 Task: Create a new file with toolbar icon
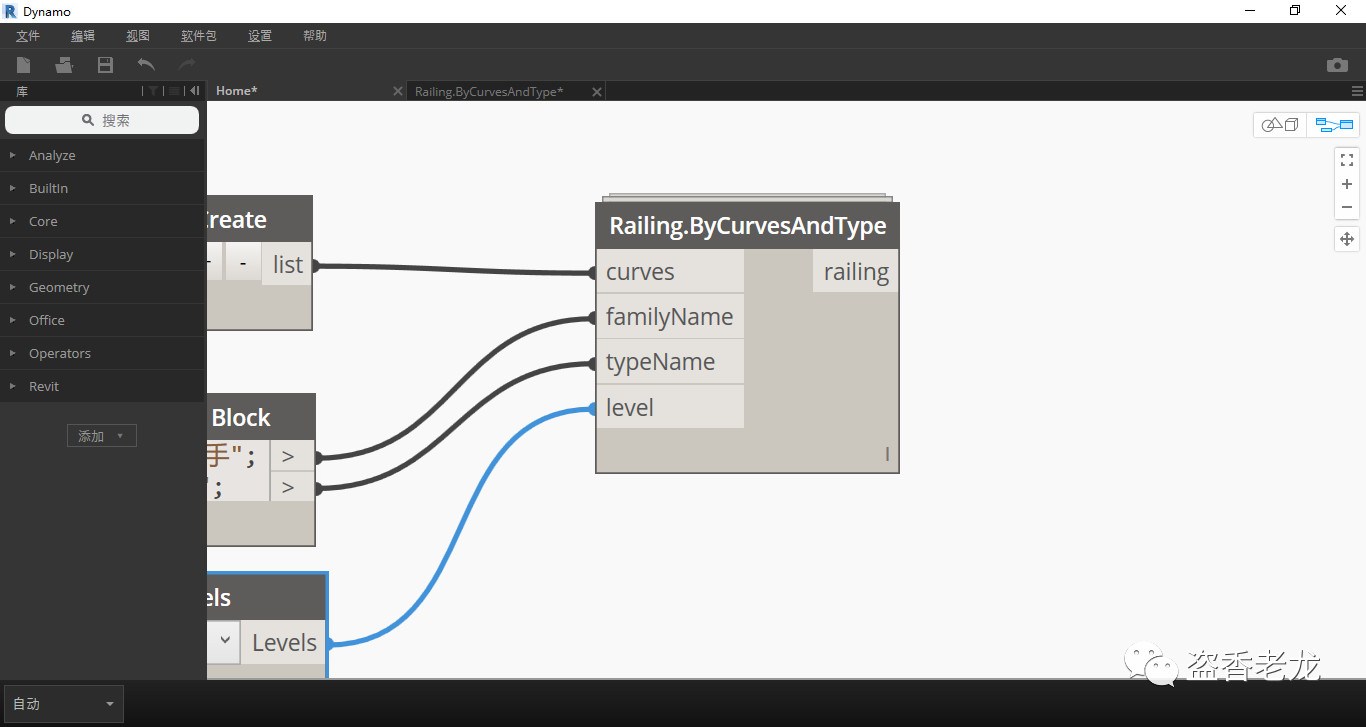point(23,65)
